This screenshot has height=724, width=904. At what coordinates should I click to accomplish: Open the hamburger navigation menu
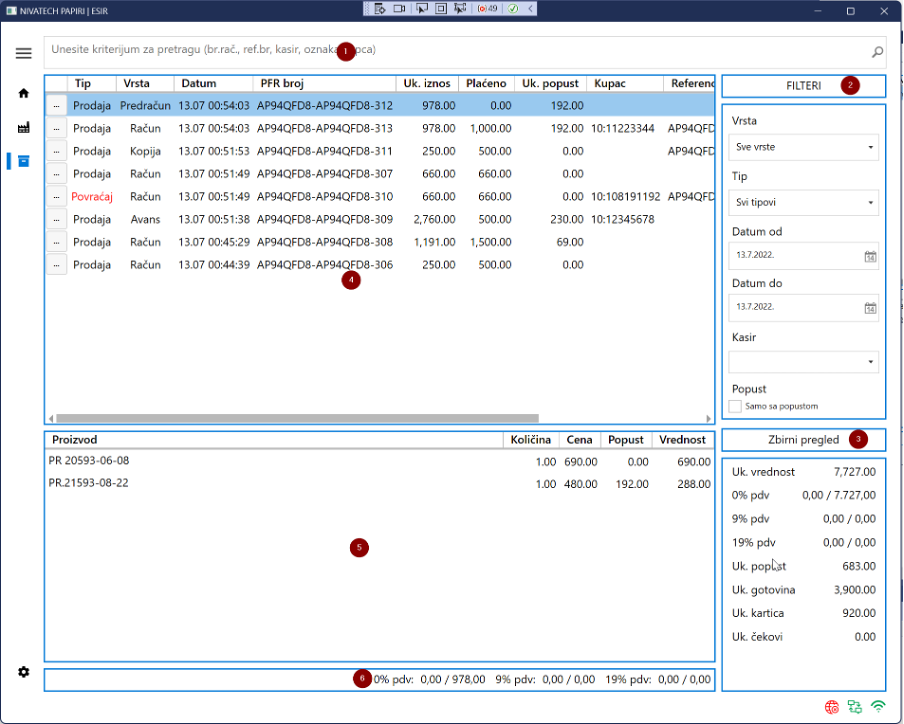click(x=24, y=53)
